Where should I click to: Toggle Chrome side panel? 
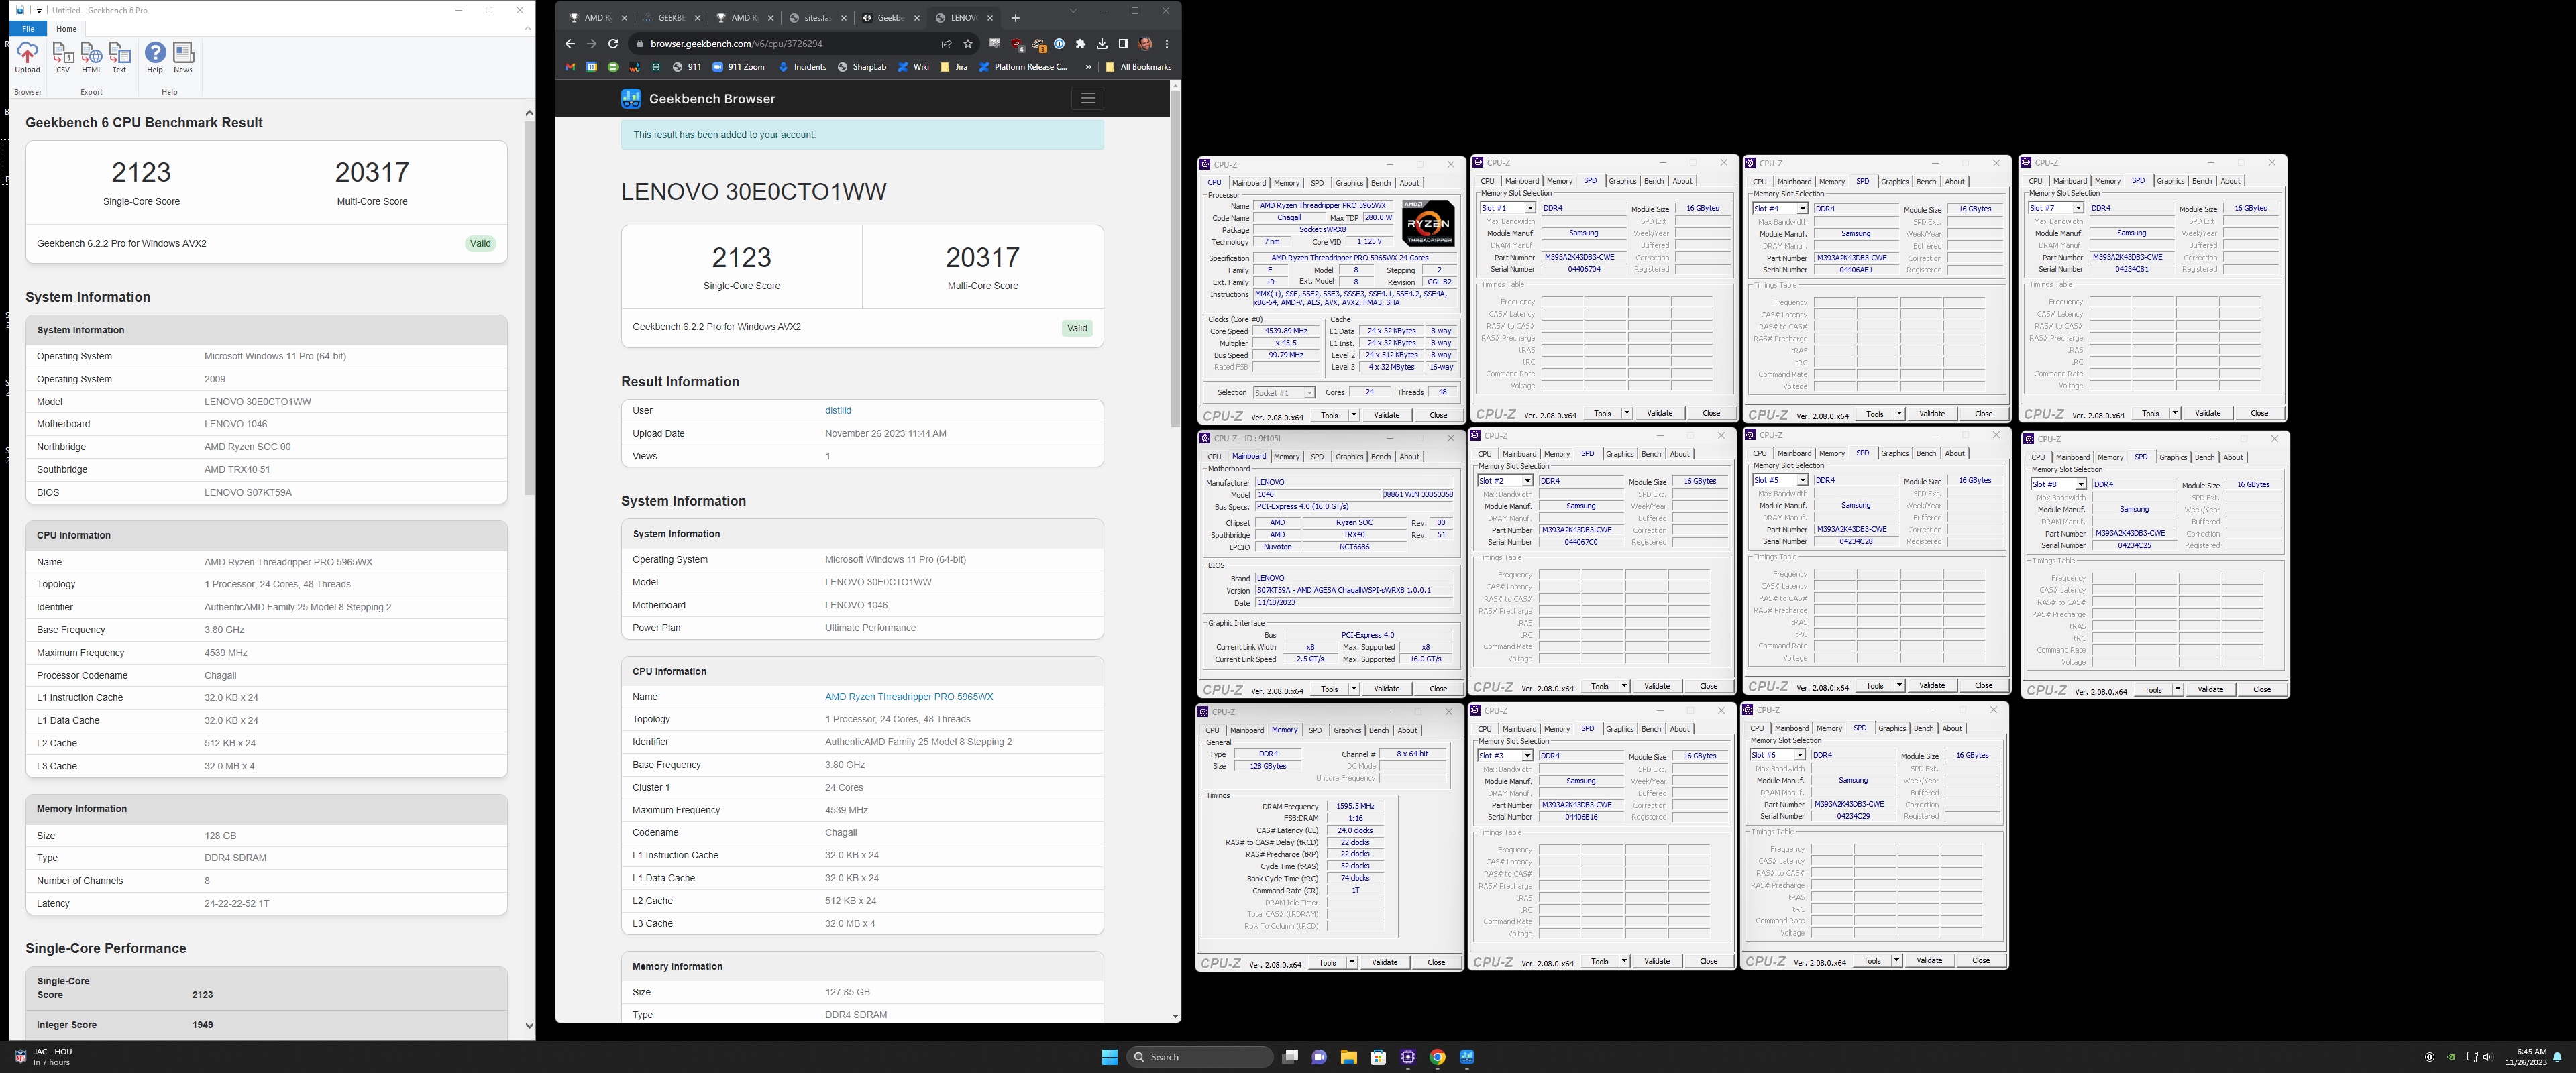pos(1123,44)
